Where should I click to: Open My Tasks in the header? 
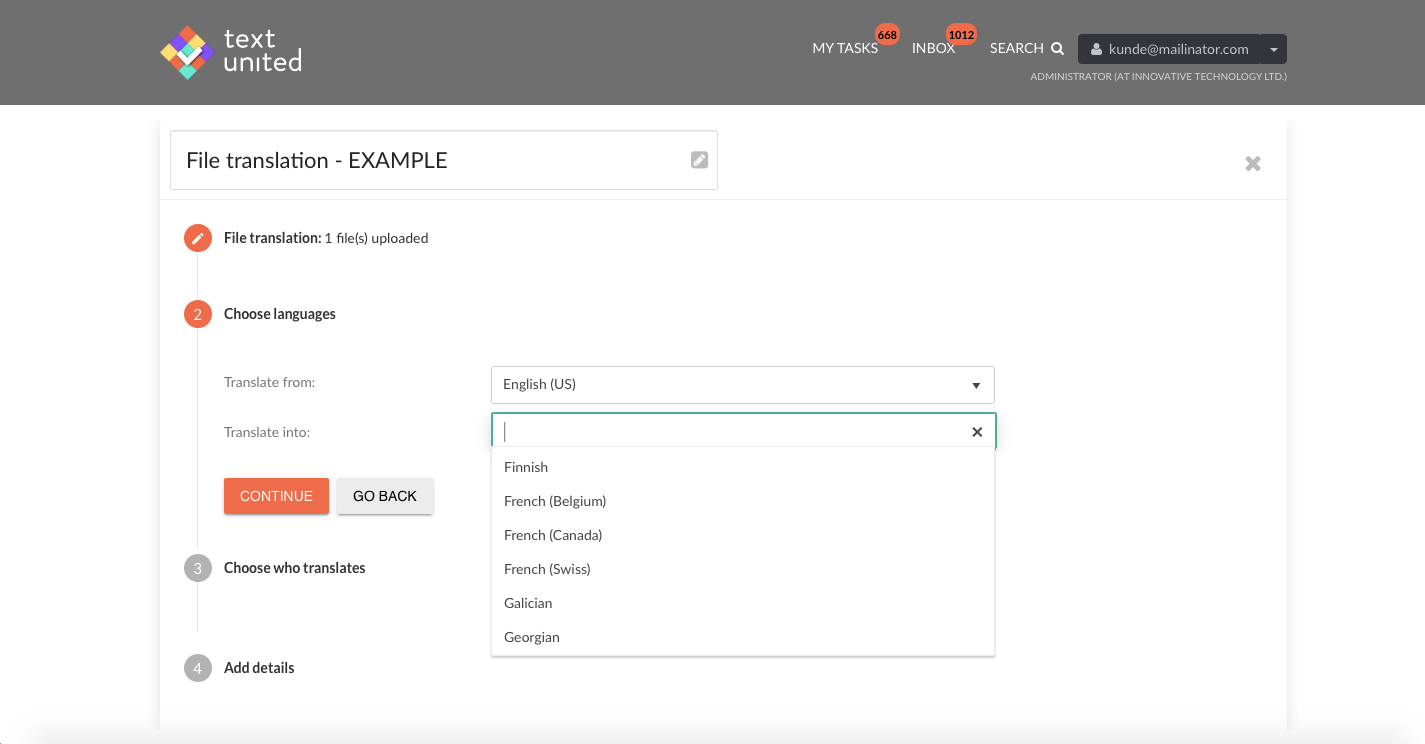tap(844, 48)
